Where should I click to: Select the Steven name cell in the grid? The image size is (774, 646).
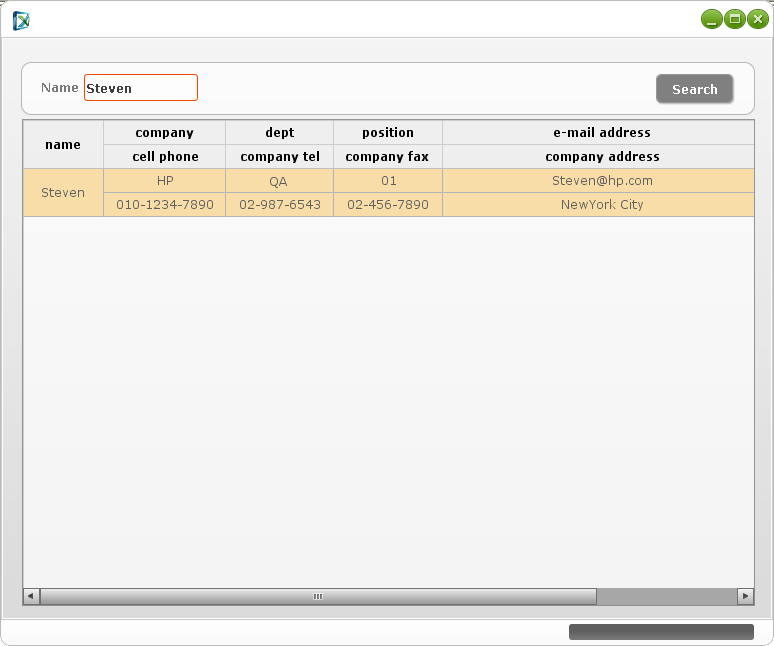63,193
